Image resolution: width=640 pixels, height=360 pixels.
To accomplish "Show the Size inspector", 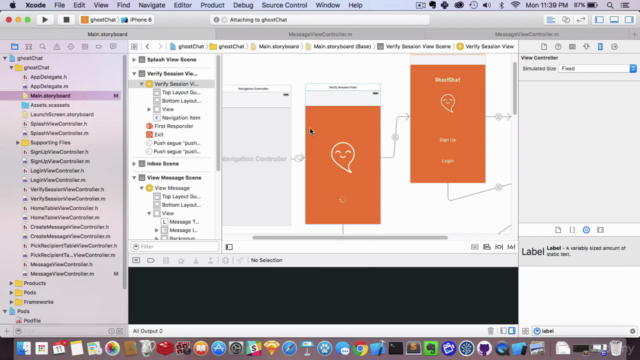I will pyautogui.click(x=600, y=47).
